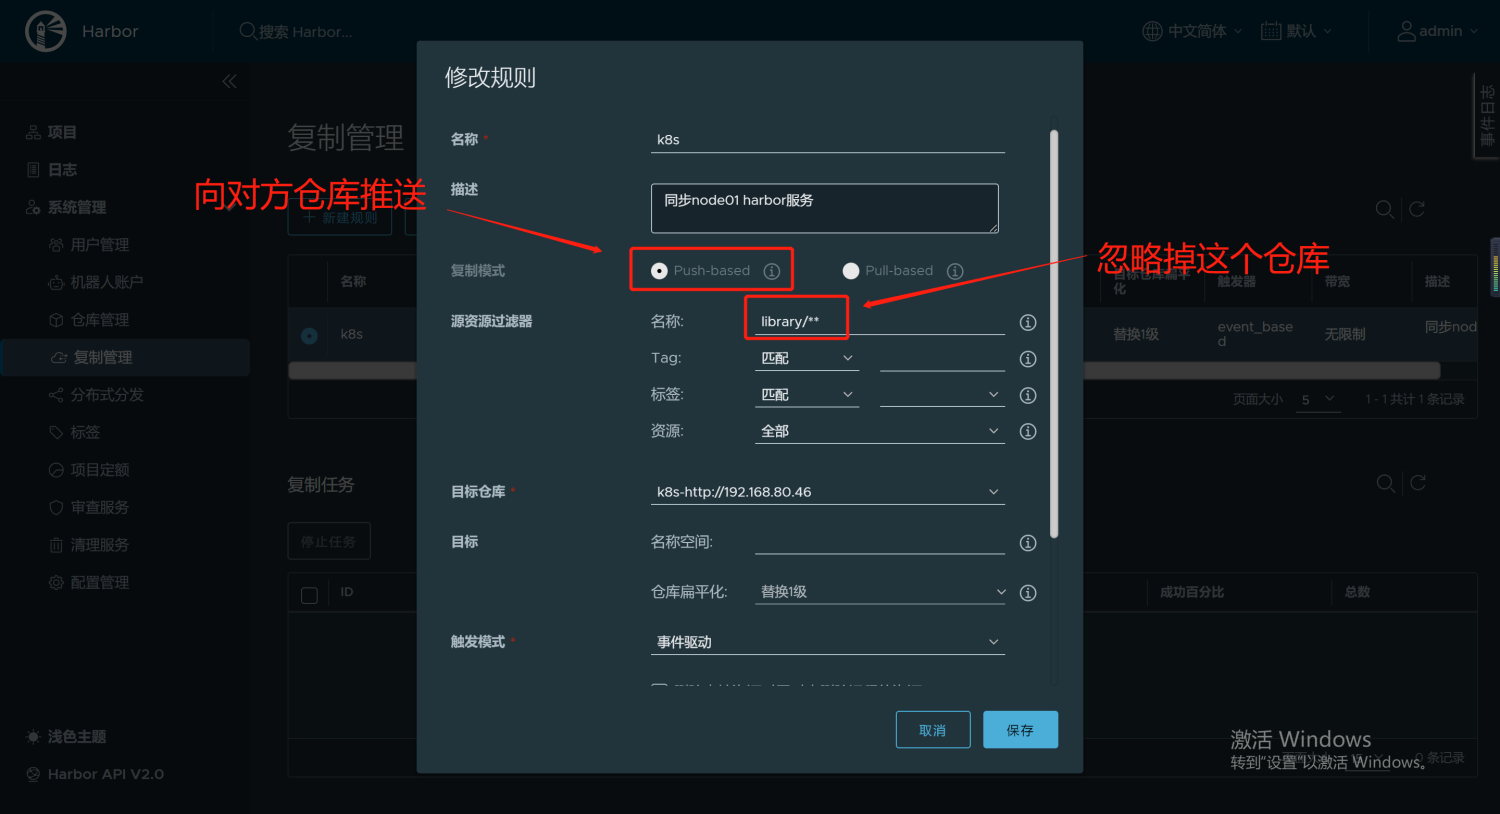Switch to 浅色主题 light theme
1500x814 pixels.
click(x=77, y=737)
